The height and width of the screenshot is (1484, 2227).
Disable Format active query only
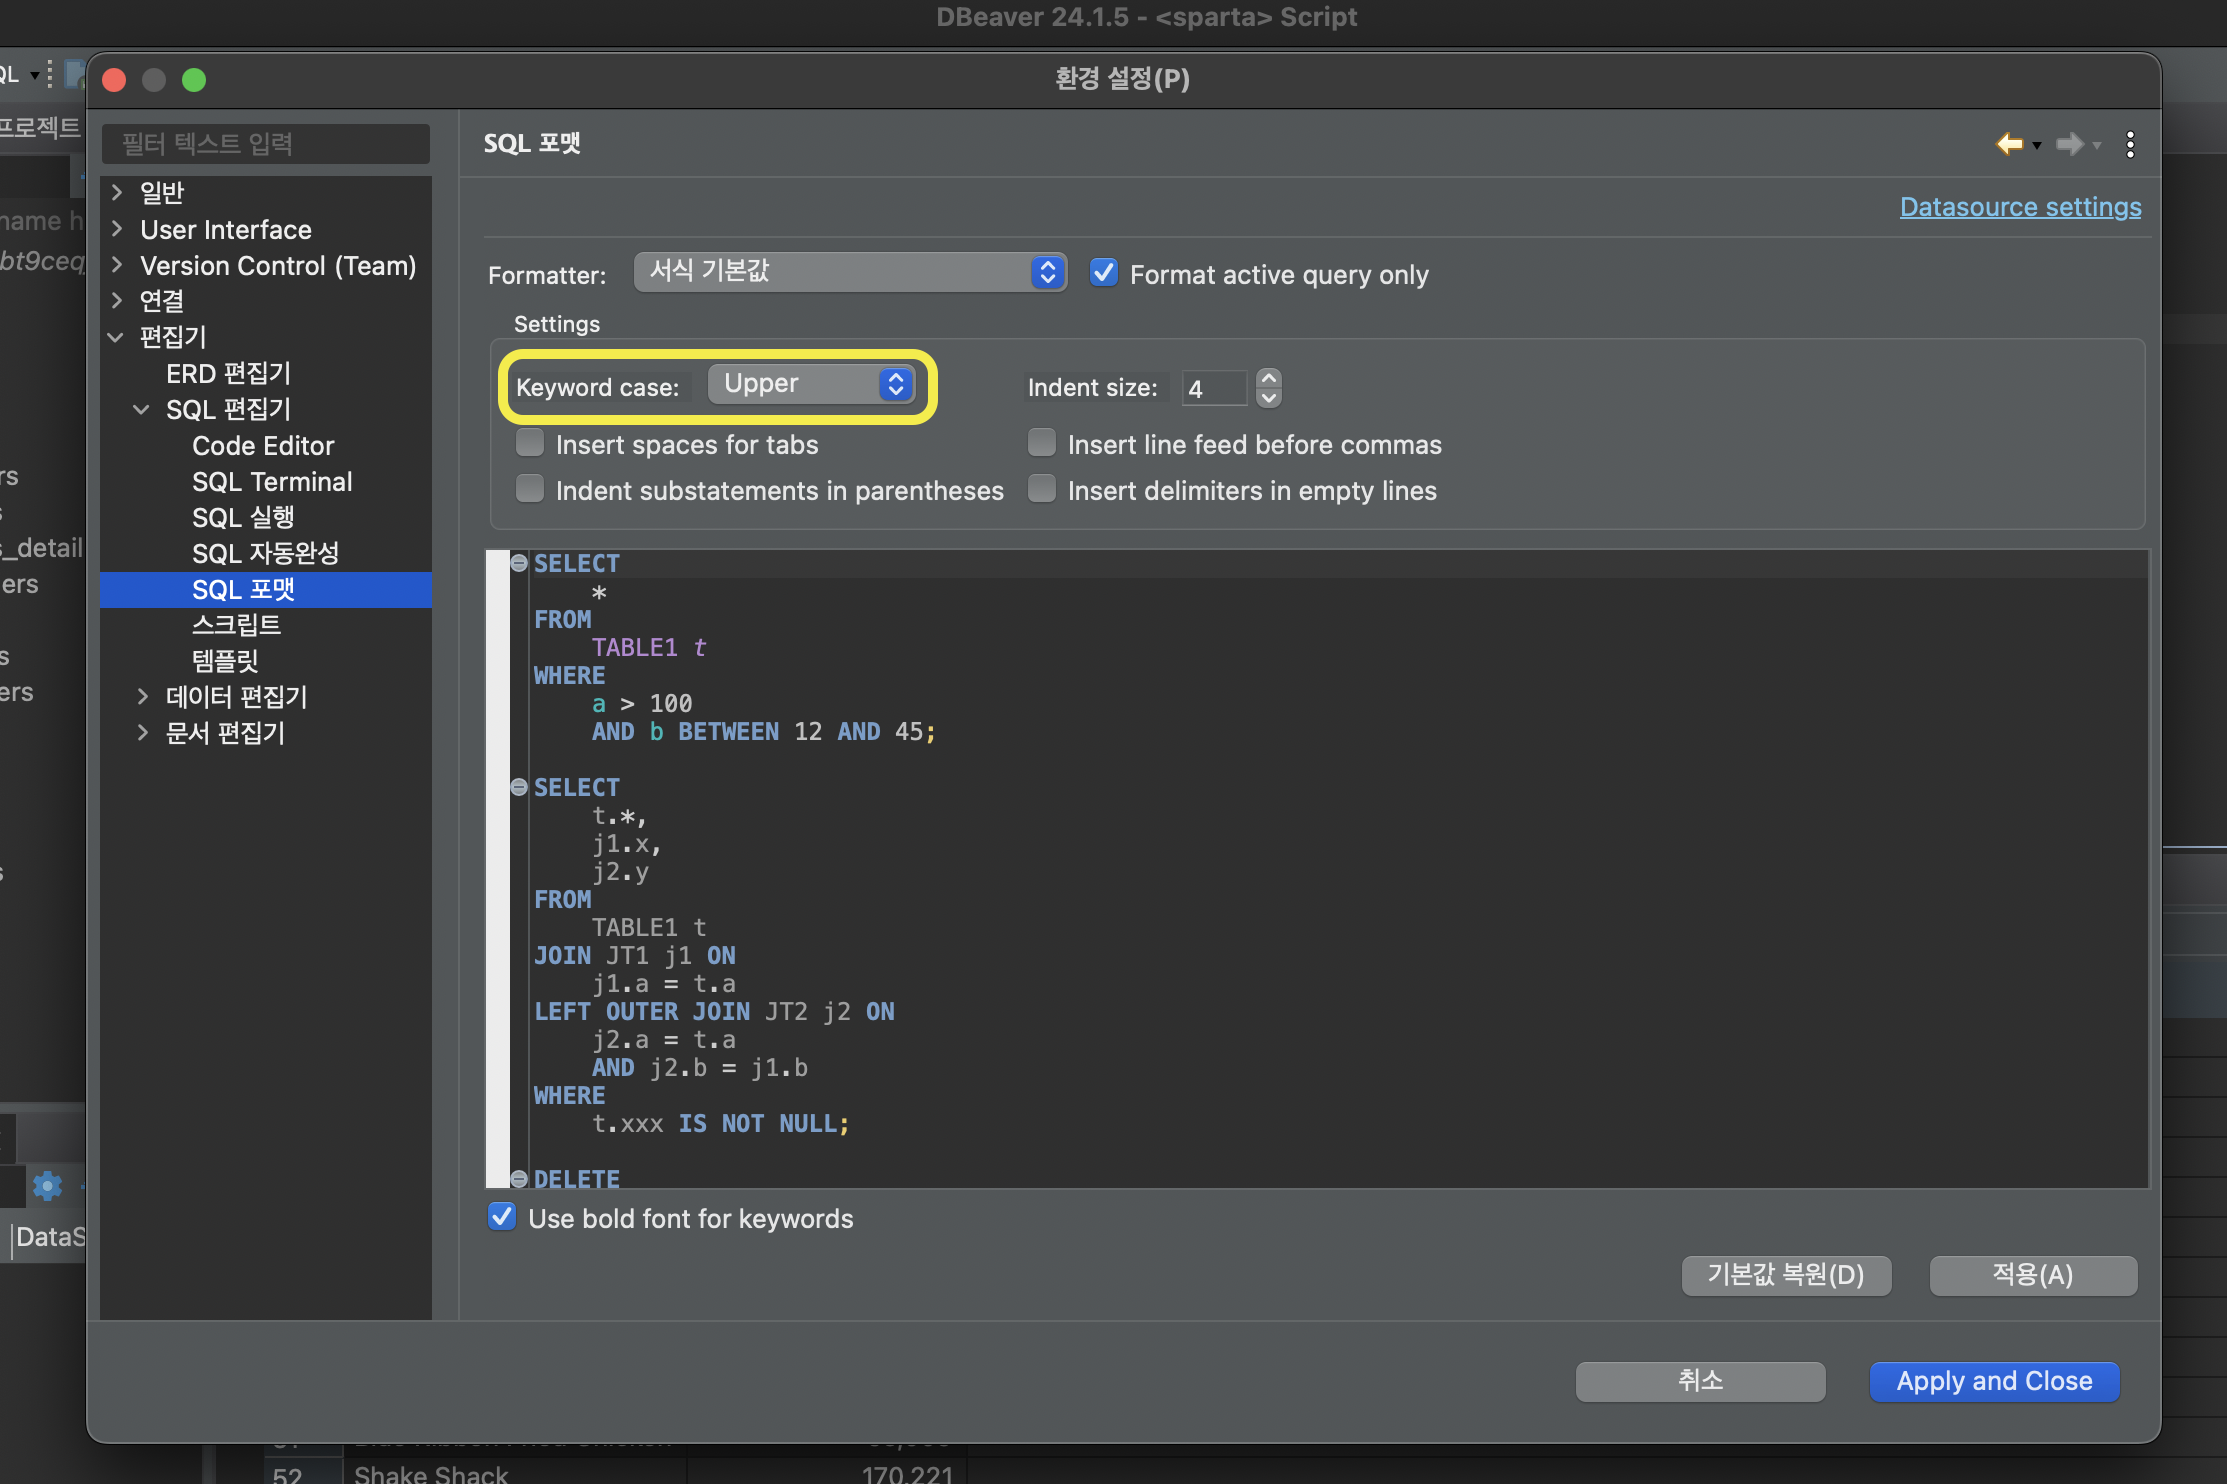[1103, 273]
